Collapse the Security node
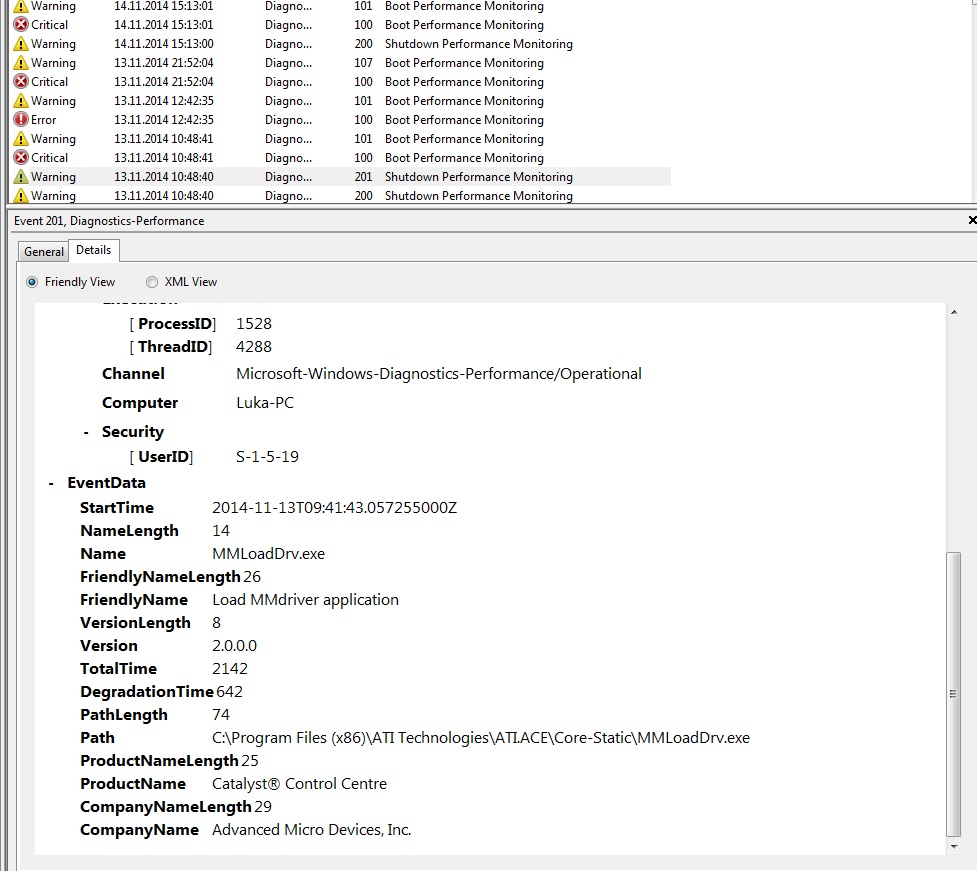The height and width of the screenshot is (871, 977). coord(86,432)
